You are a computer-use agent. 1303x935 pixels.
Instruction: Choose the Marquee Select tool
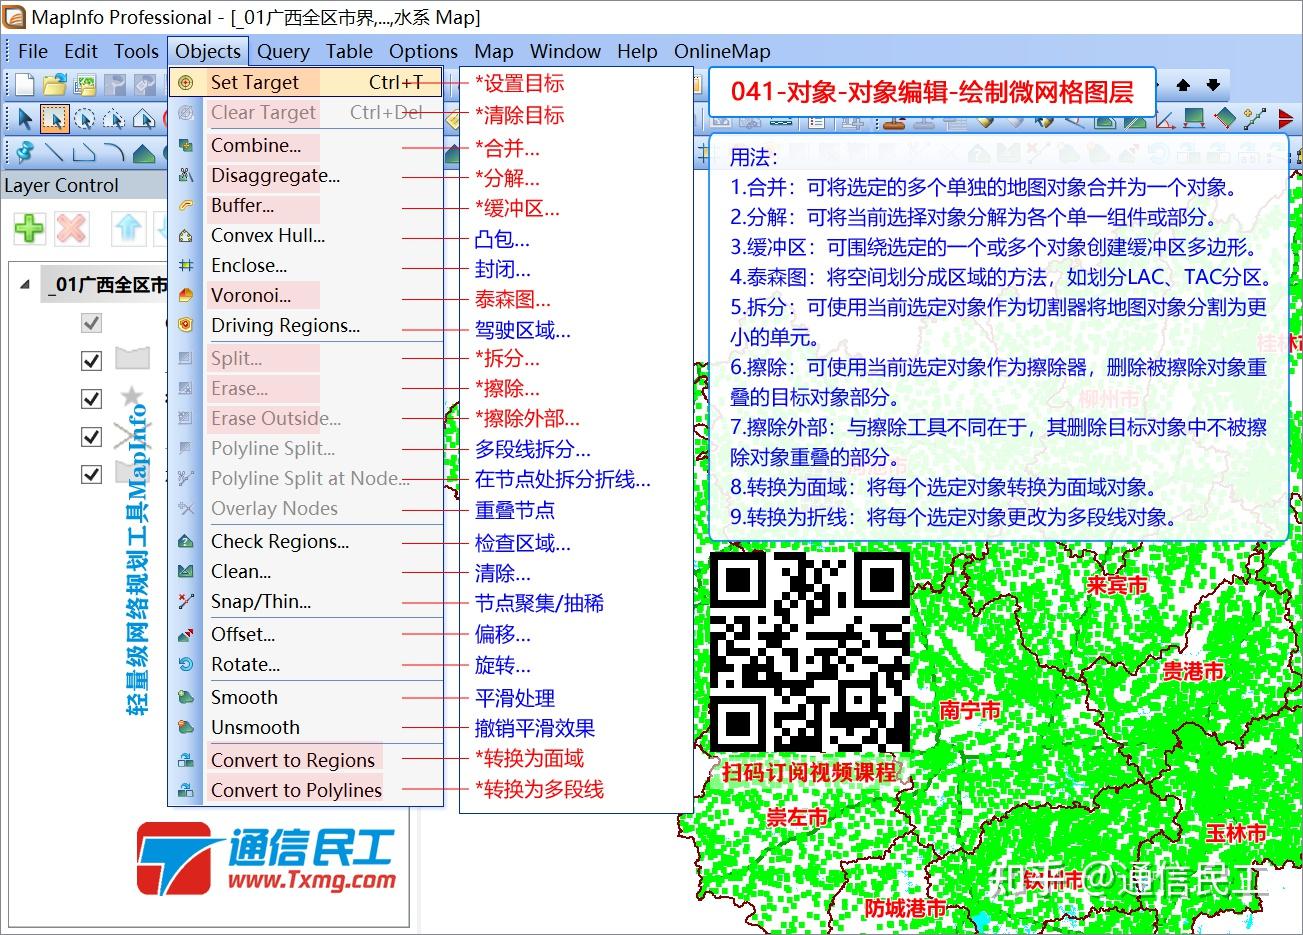tap(54, 120)
